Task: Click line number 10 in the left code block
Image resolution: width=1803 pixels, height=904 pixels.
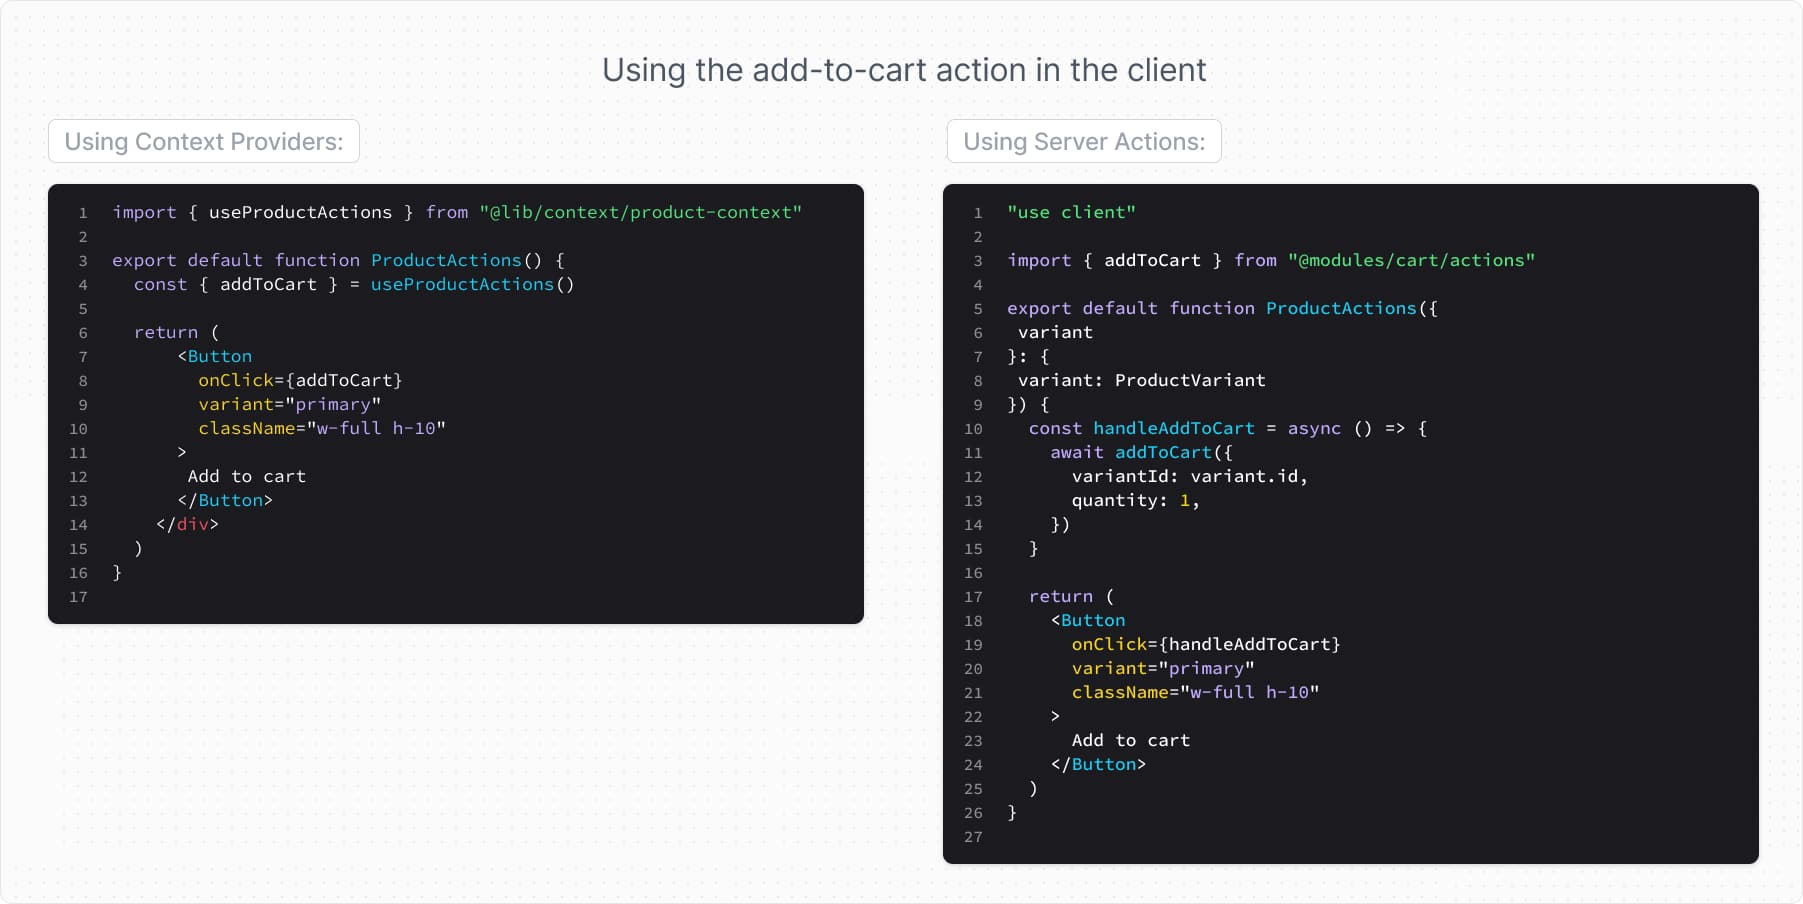Action: tap(79, 428)
